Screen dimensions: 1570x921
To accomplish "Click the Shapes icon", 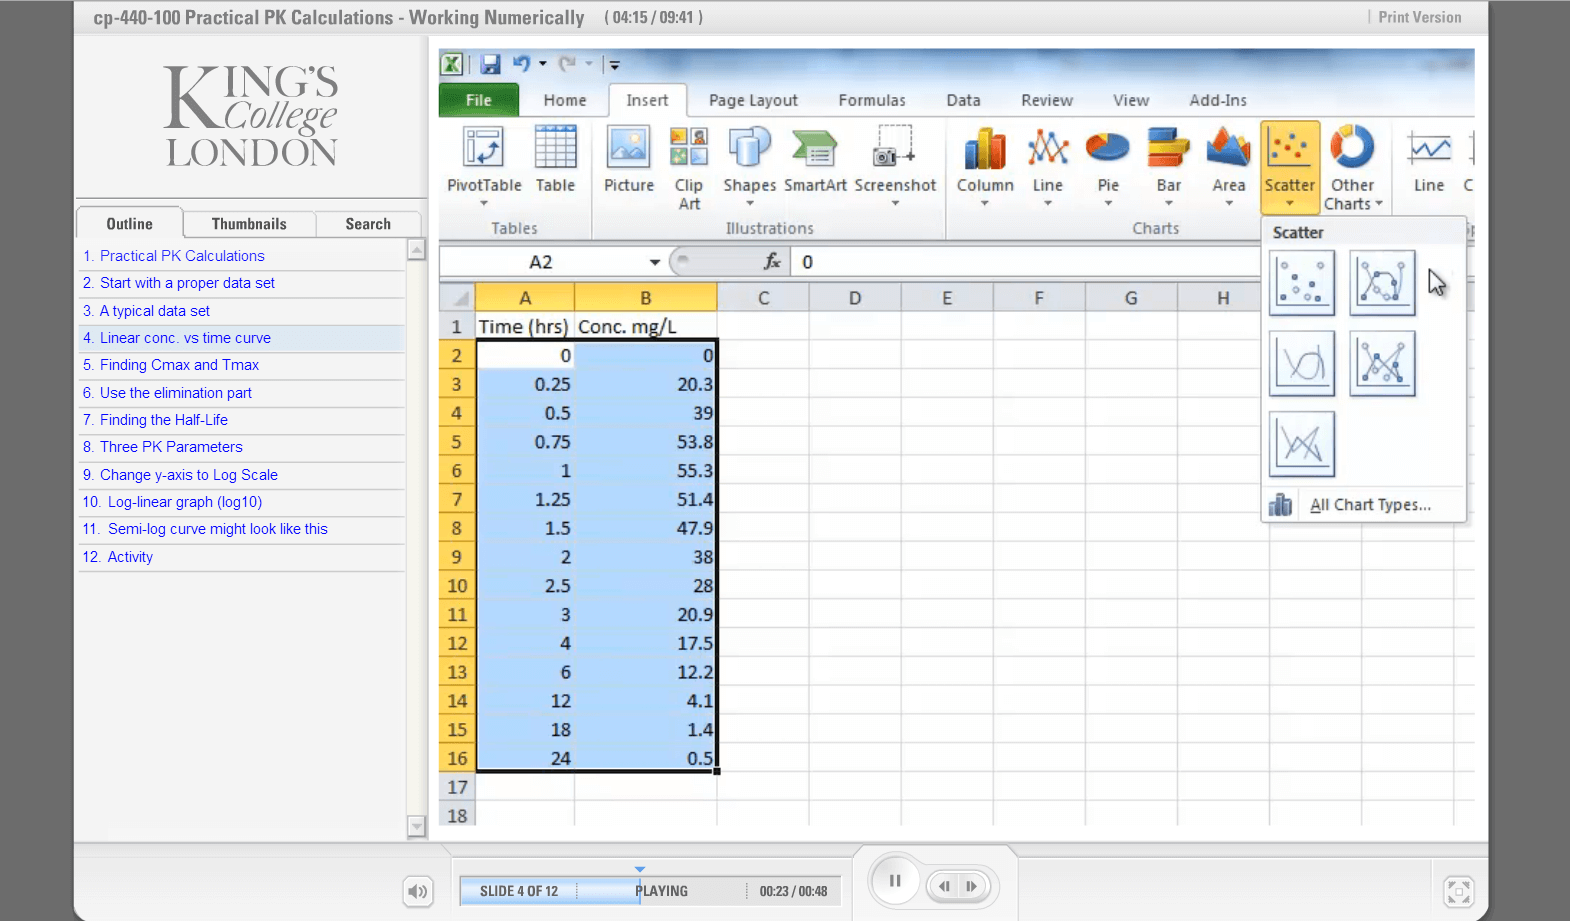I will (749, 148).
